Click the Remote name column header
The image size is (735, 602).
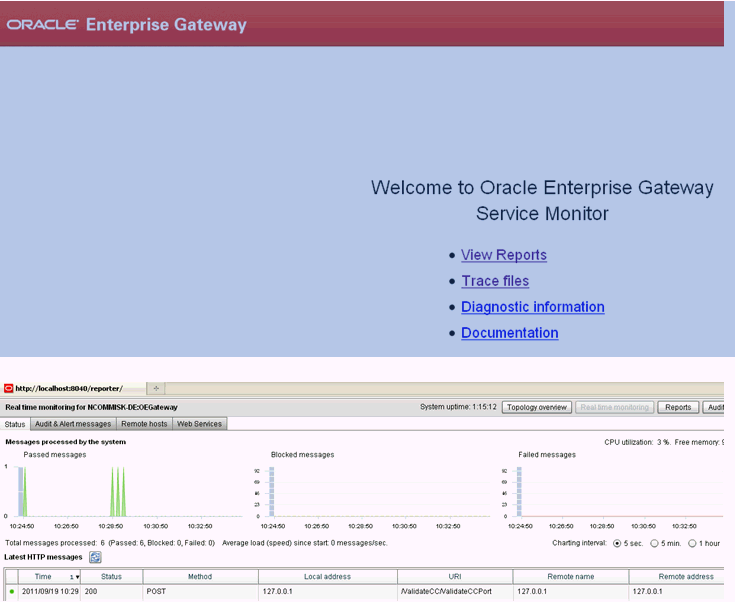coord(571,577)
